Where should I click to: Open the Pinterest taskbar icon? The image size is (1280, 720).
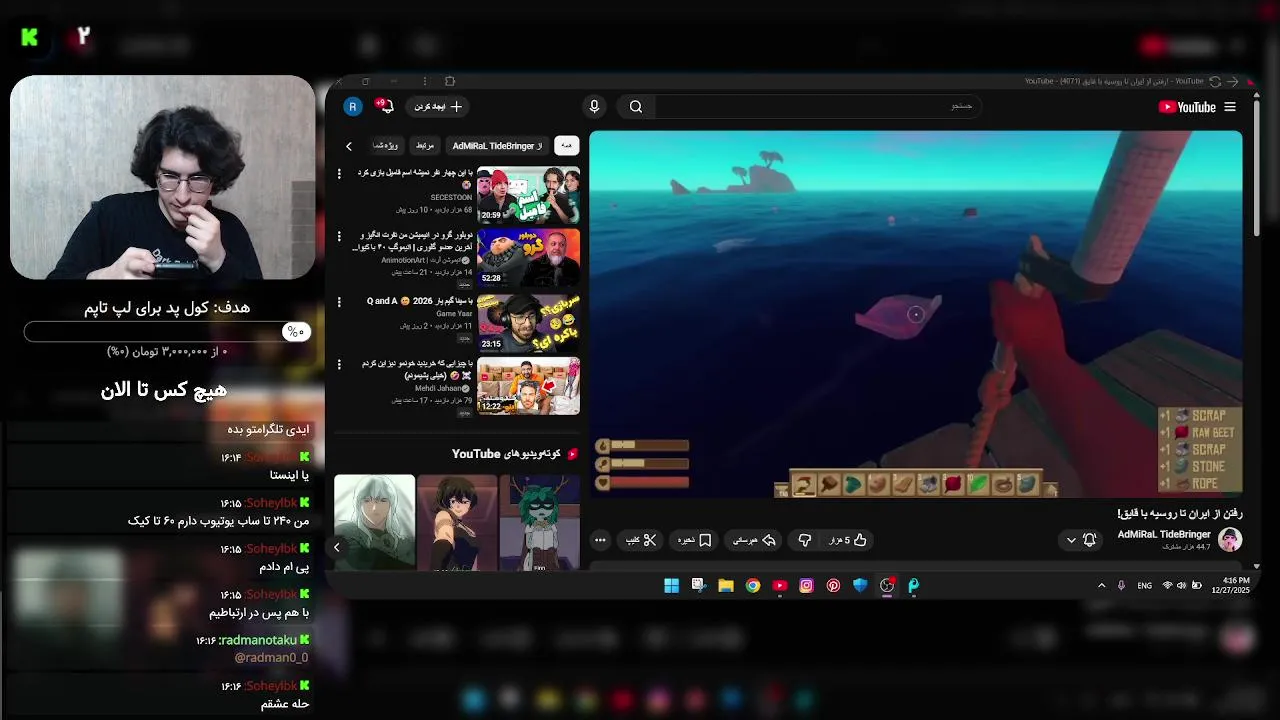point(833,586)
